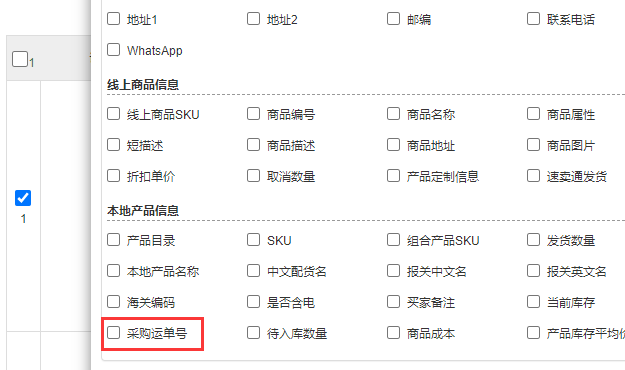Check the highlighted 采购运单号 checkbox
The image size is (625, 370).
click(114, 333)
